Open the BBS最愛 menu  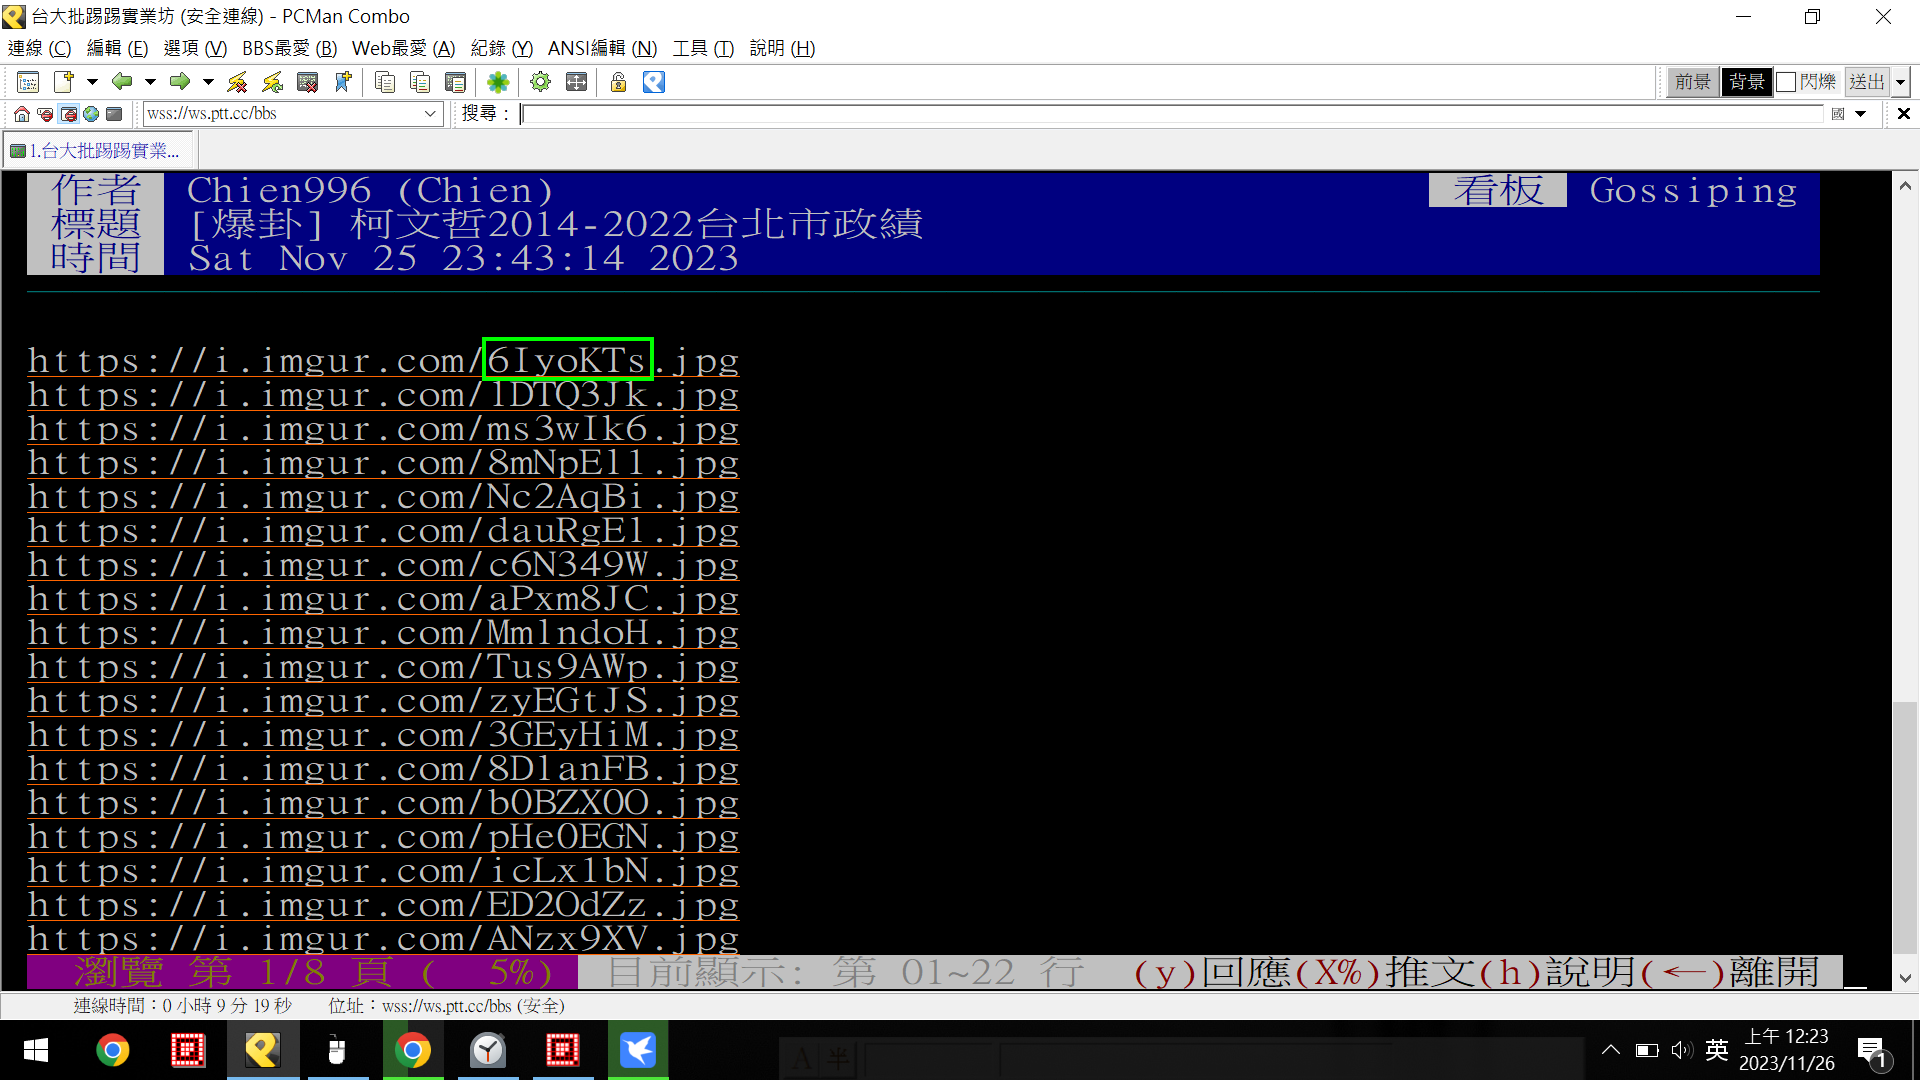(289, 48)
